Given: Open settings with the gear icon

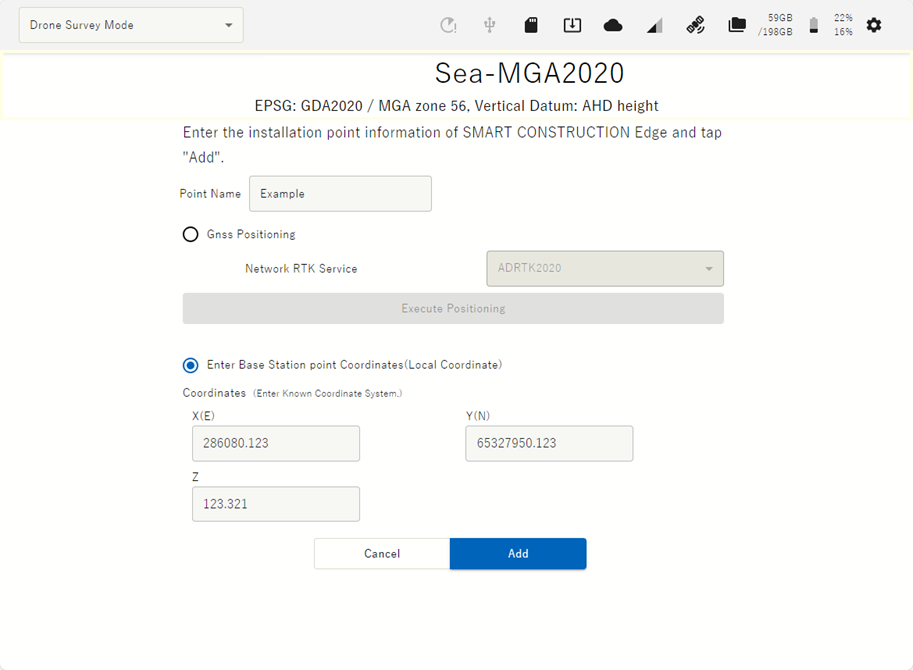Looking at the screenshot, I should click(874, 25).
